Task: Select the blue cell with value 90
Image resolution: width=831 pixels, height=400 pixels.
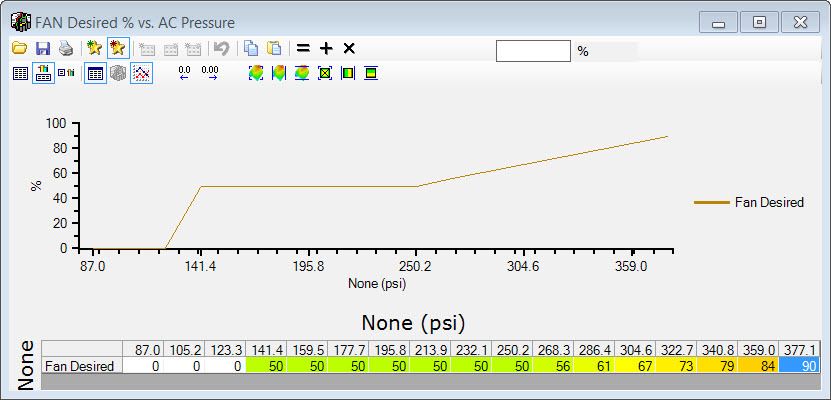Action: pyautogui.click(x=800, y=366)
